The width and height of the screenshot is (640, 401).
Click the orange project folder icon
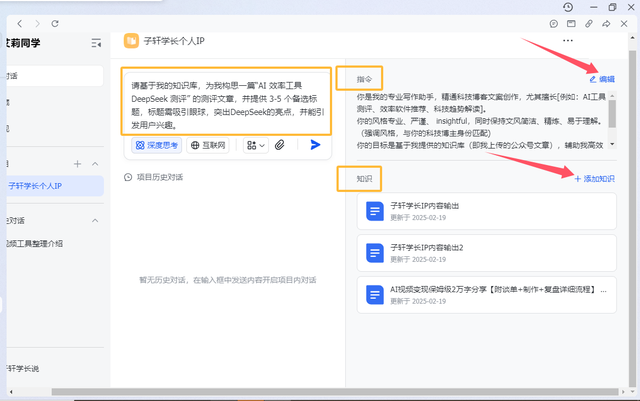click(131, 41)
